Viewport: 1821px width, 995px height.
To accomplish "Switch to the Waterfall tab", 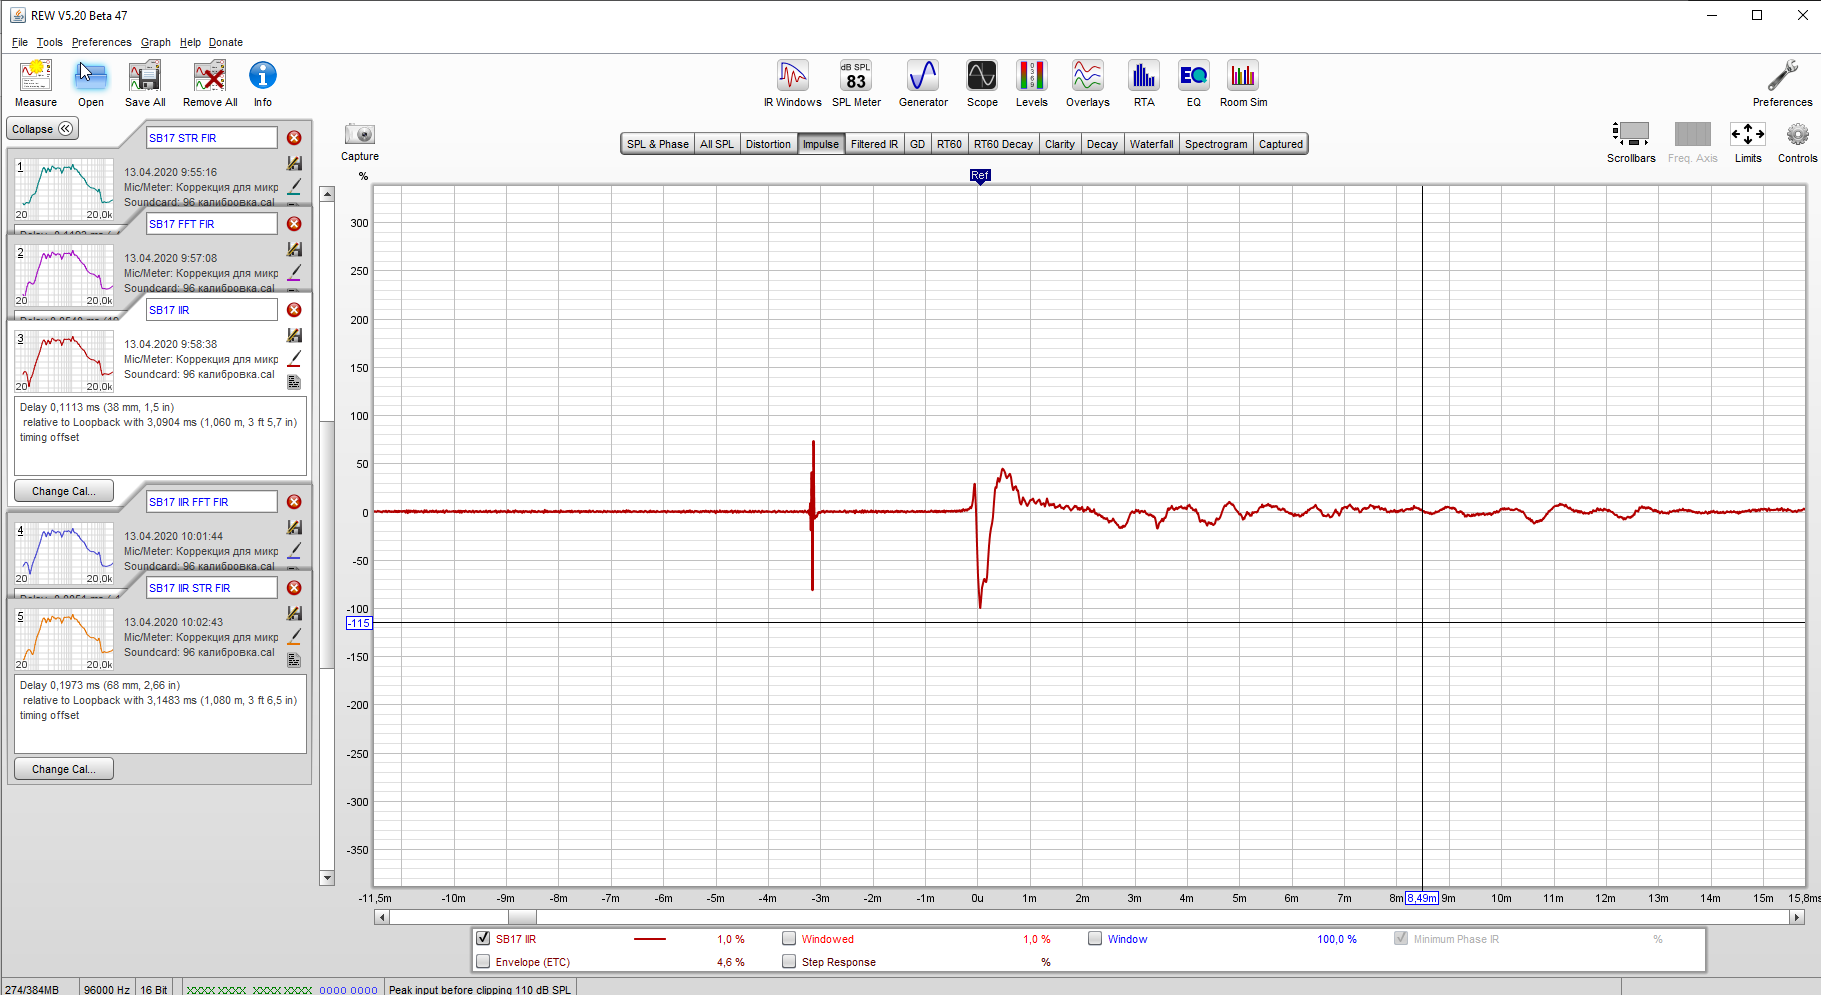I will [1152, 144].
